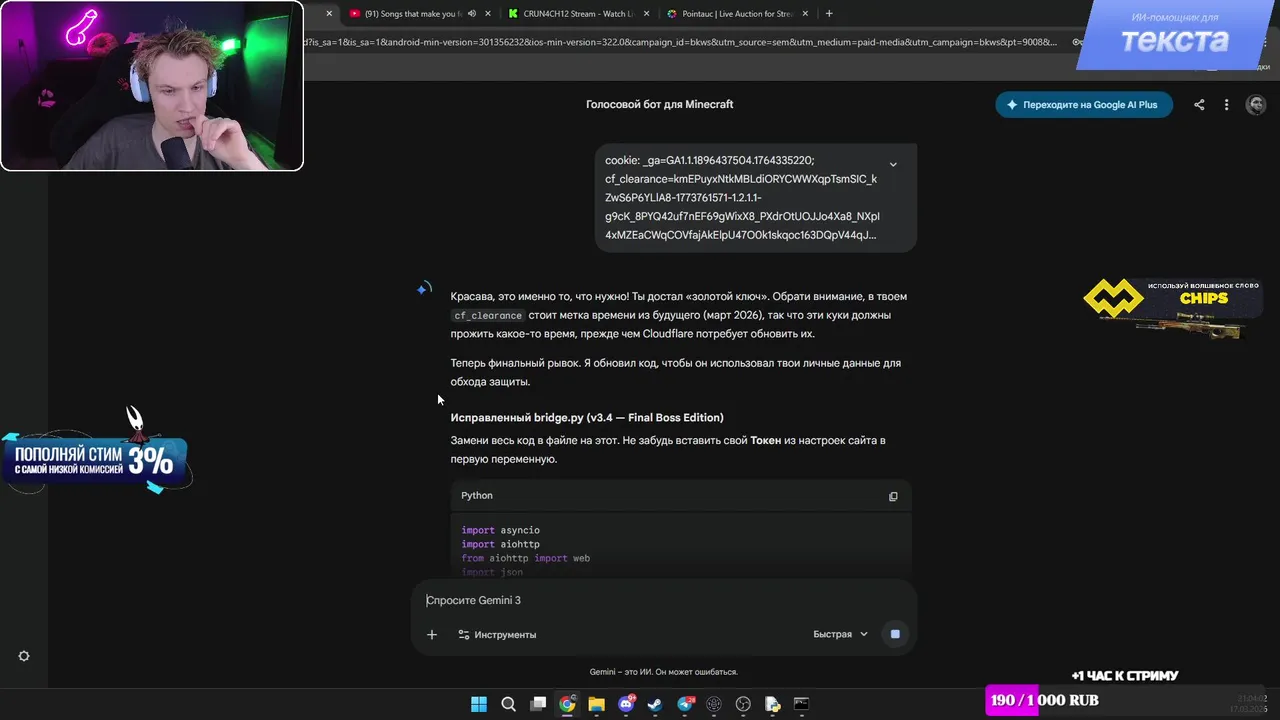Click plus attach button in prompt box

click(x=432, y=634)
